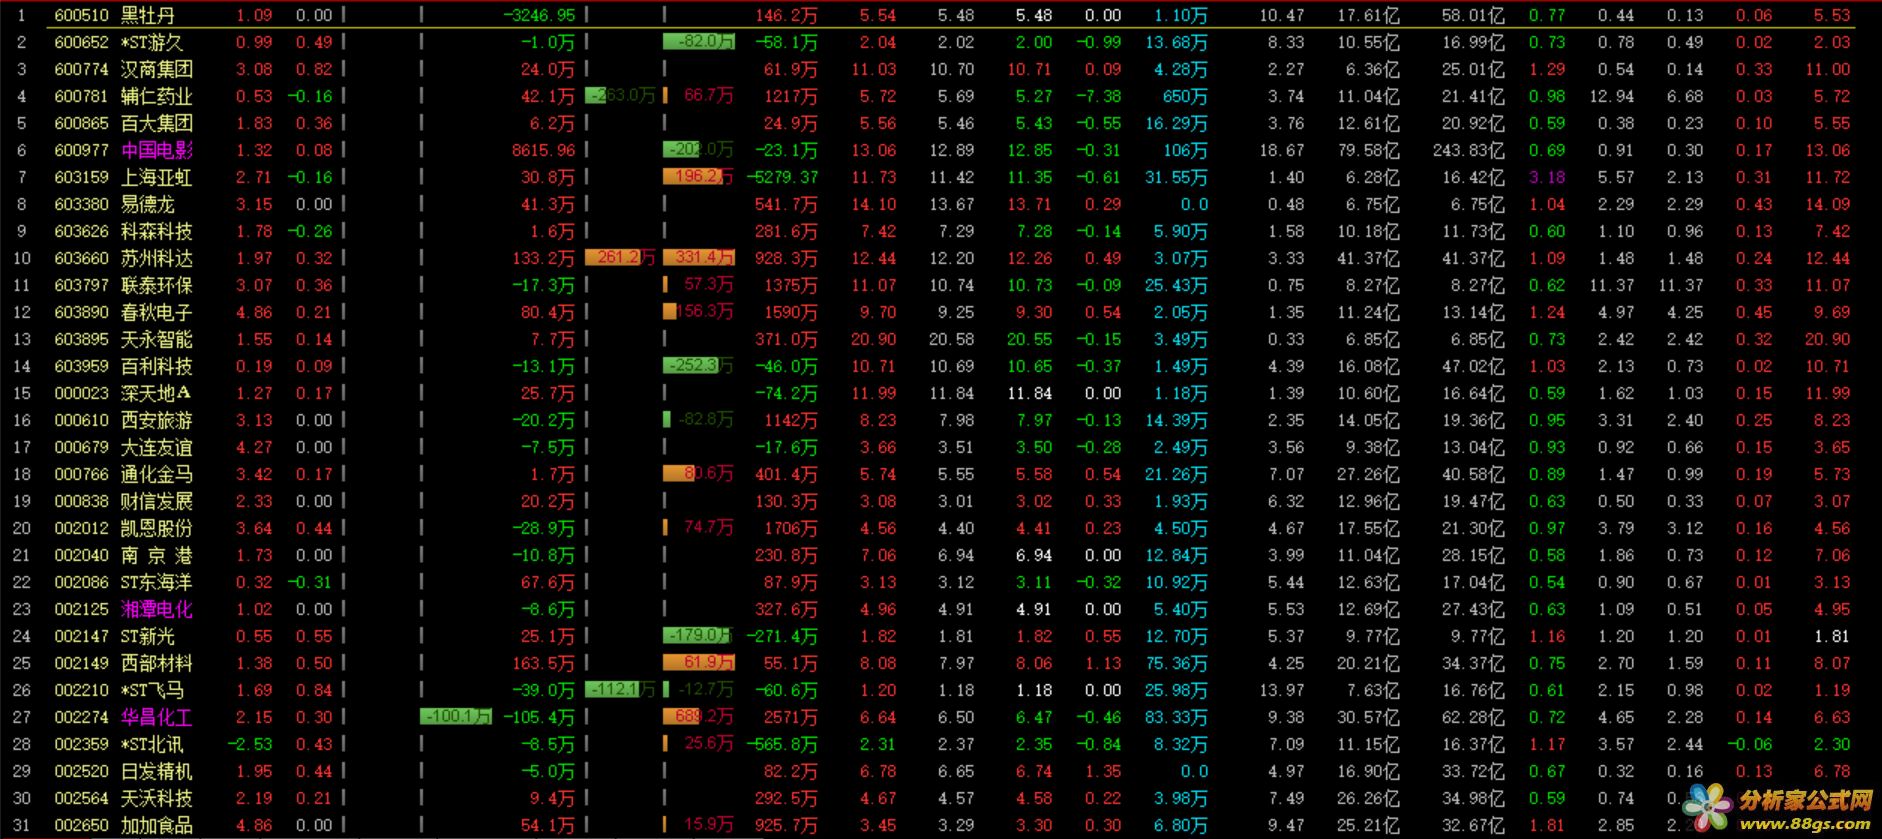Viewport: 1882px width, 839px height.
Task: Click the 加加食品 stock name
Action: click(156, 825)
